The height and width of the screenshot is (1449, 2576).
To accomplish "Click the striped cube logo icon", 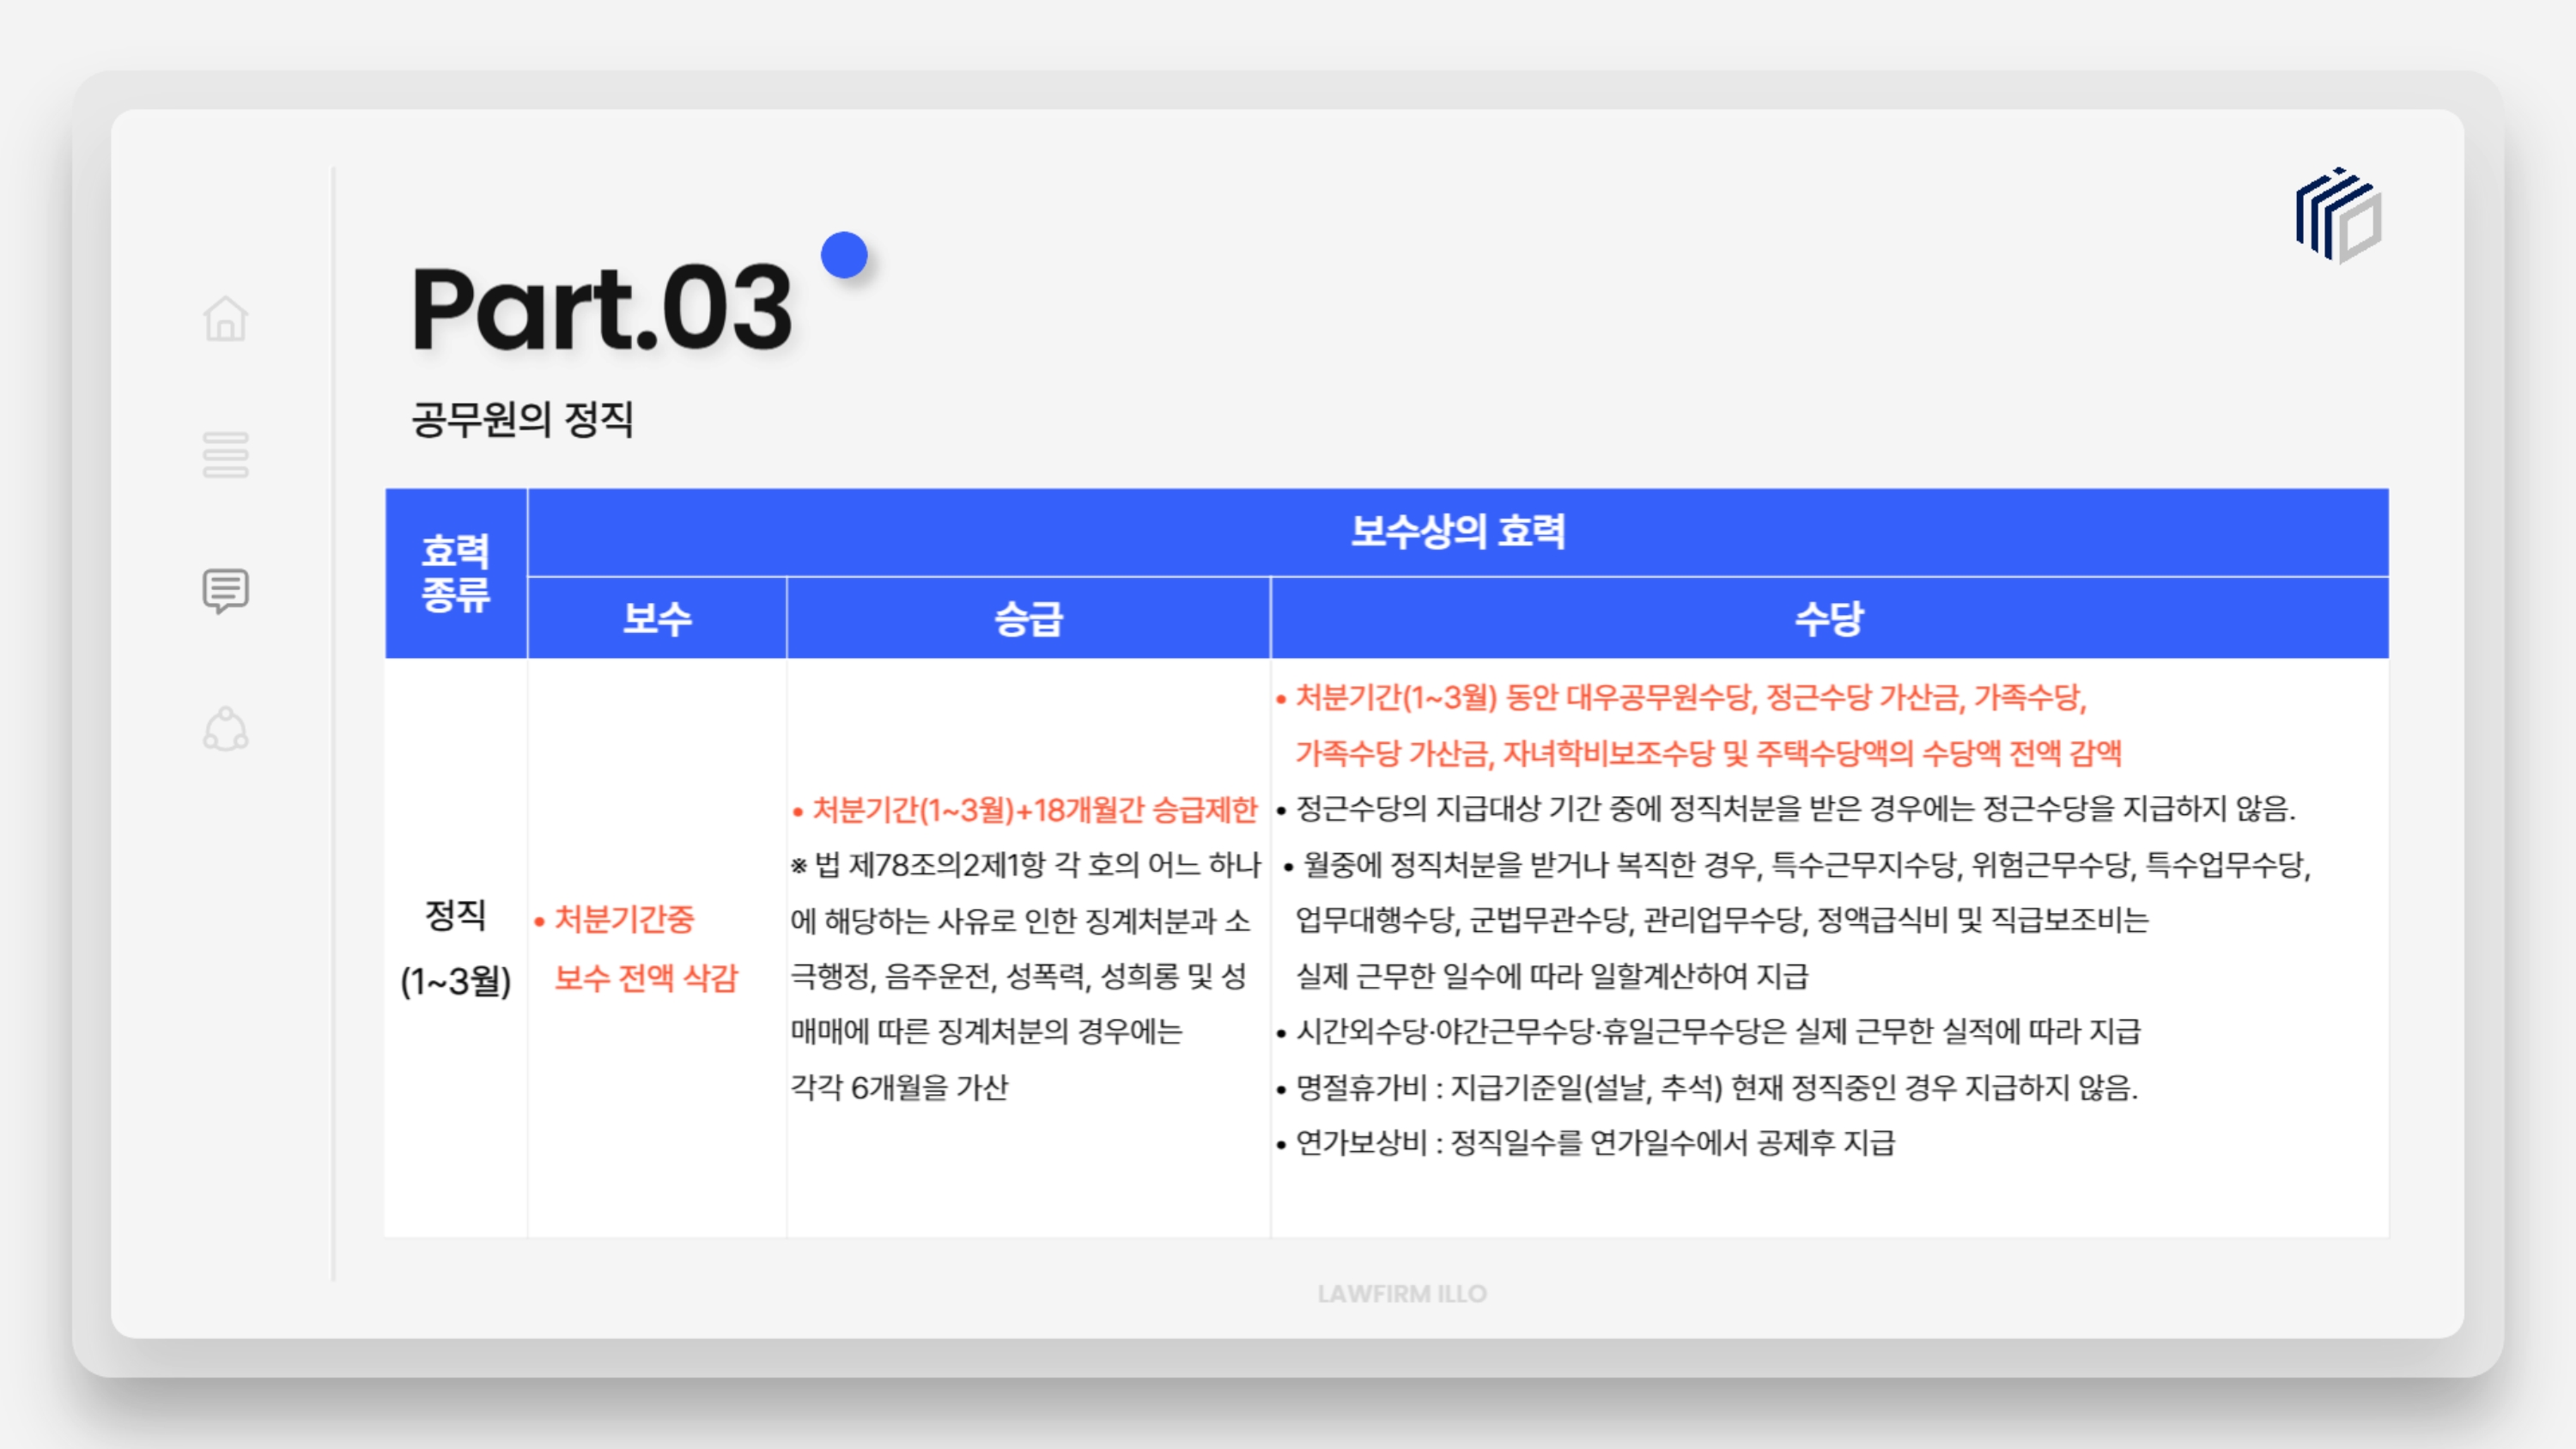I will click(2338, 215).
